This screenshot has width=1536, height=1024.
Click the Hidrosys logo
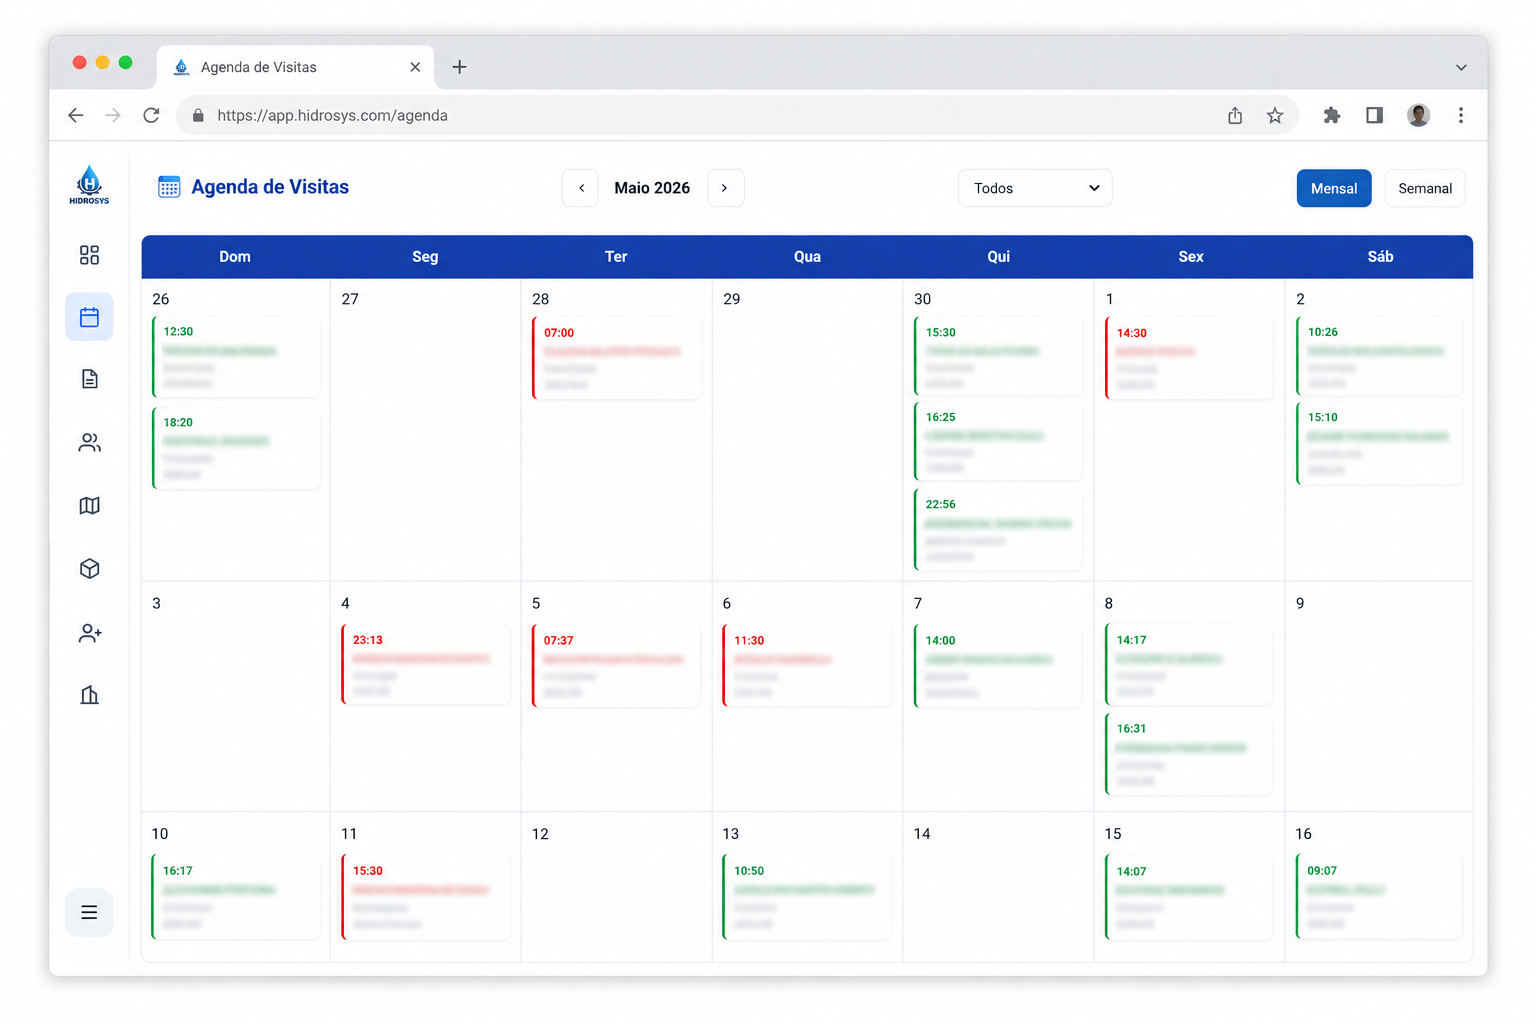pyautogui.click(x=89, y=185)
